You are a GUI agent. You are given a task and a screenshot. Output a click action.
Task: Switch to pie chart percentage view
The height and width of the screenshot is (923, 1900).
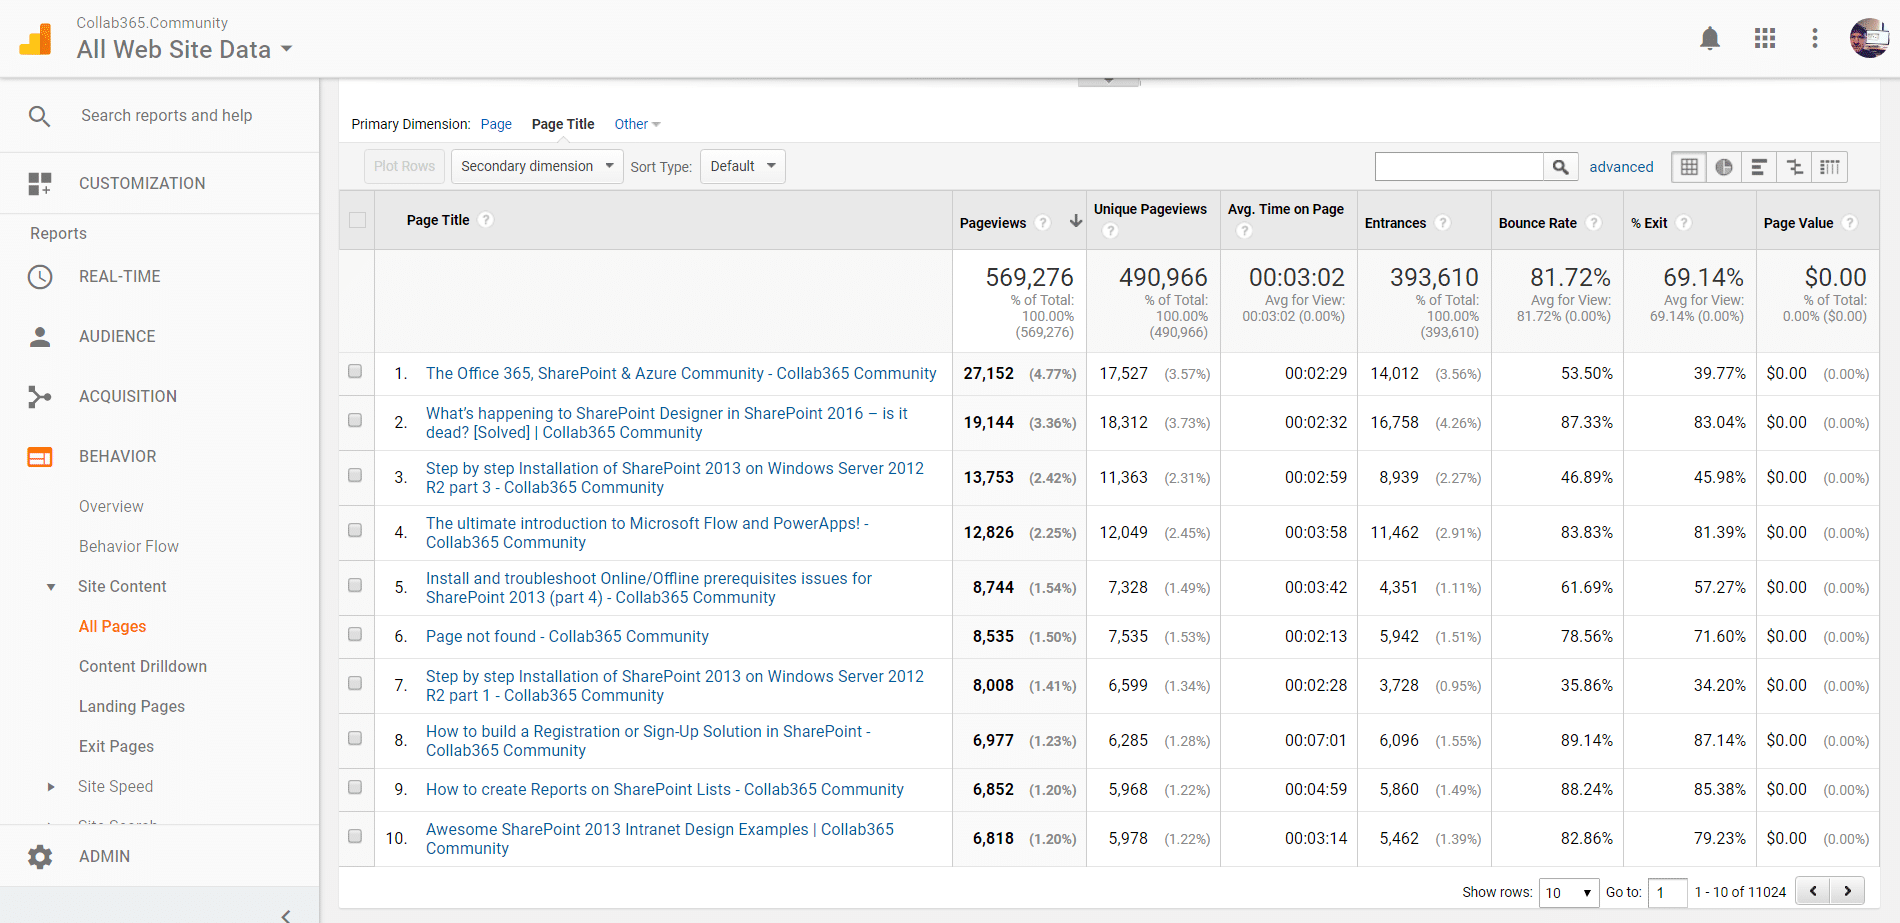pyautogui.click(x=1724, y=167)
